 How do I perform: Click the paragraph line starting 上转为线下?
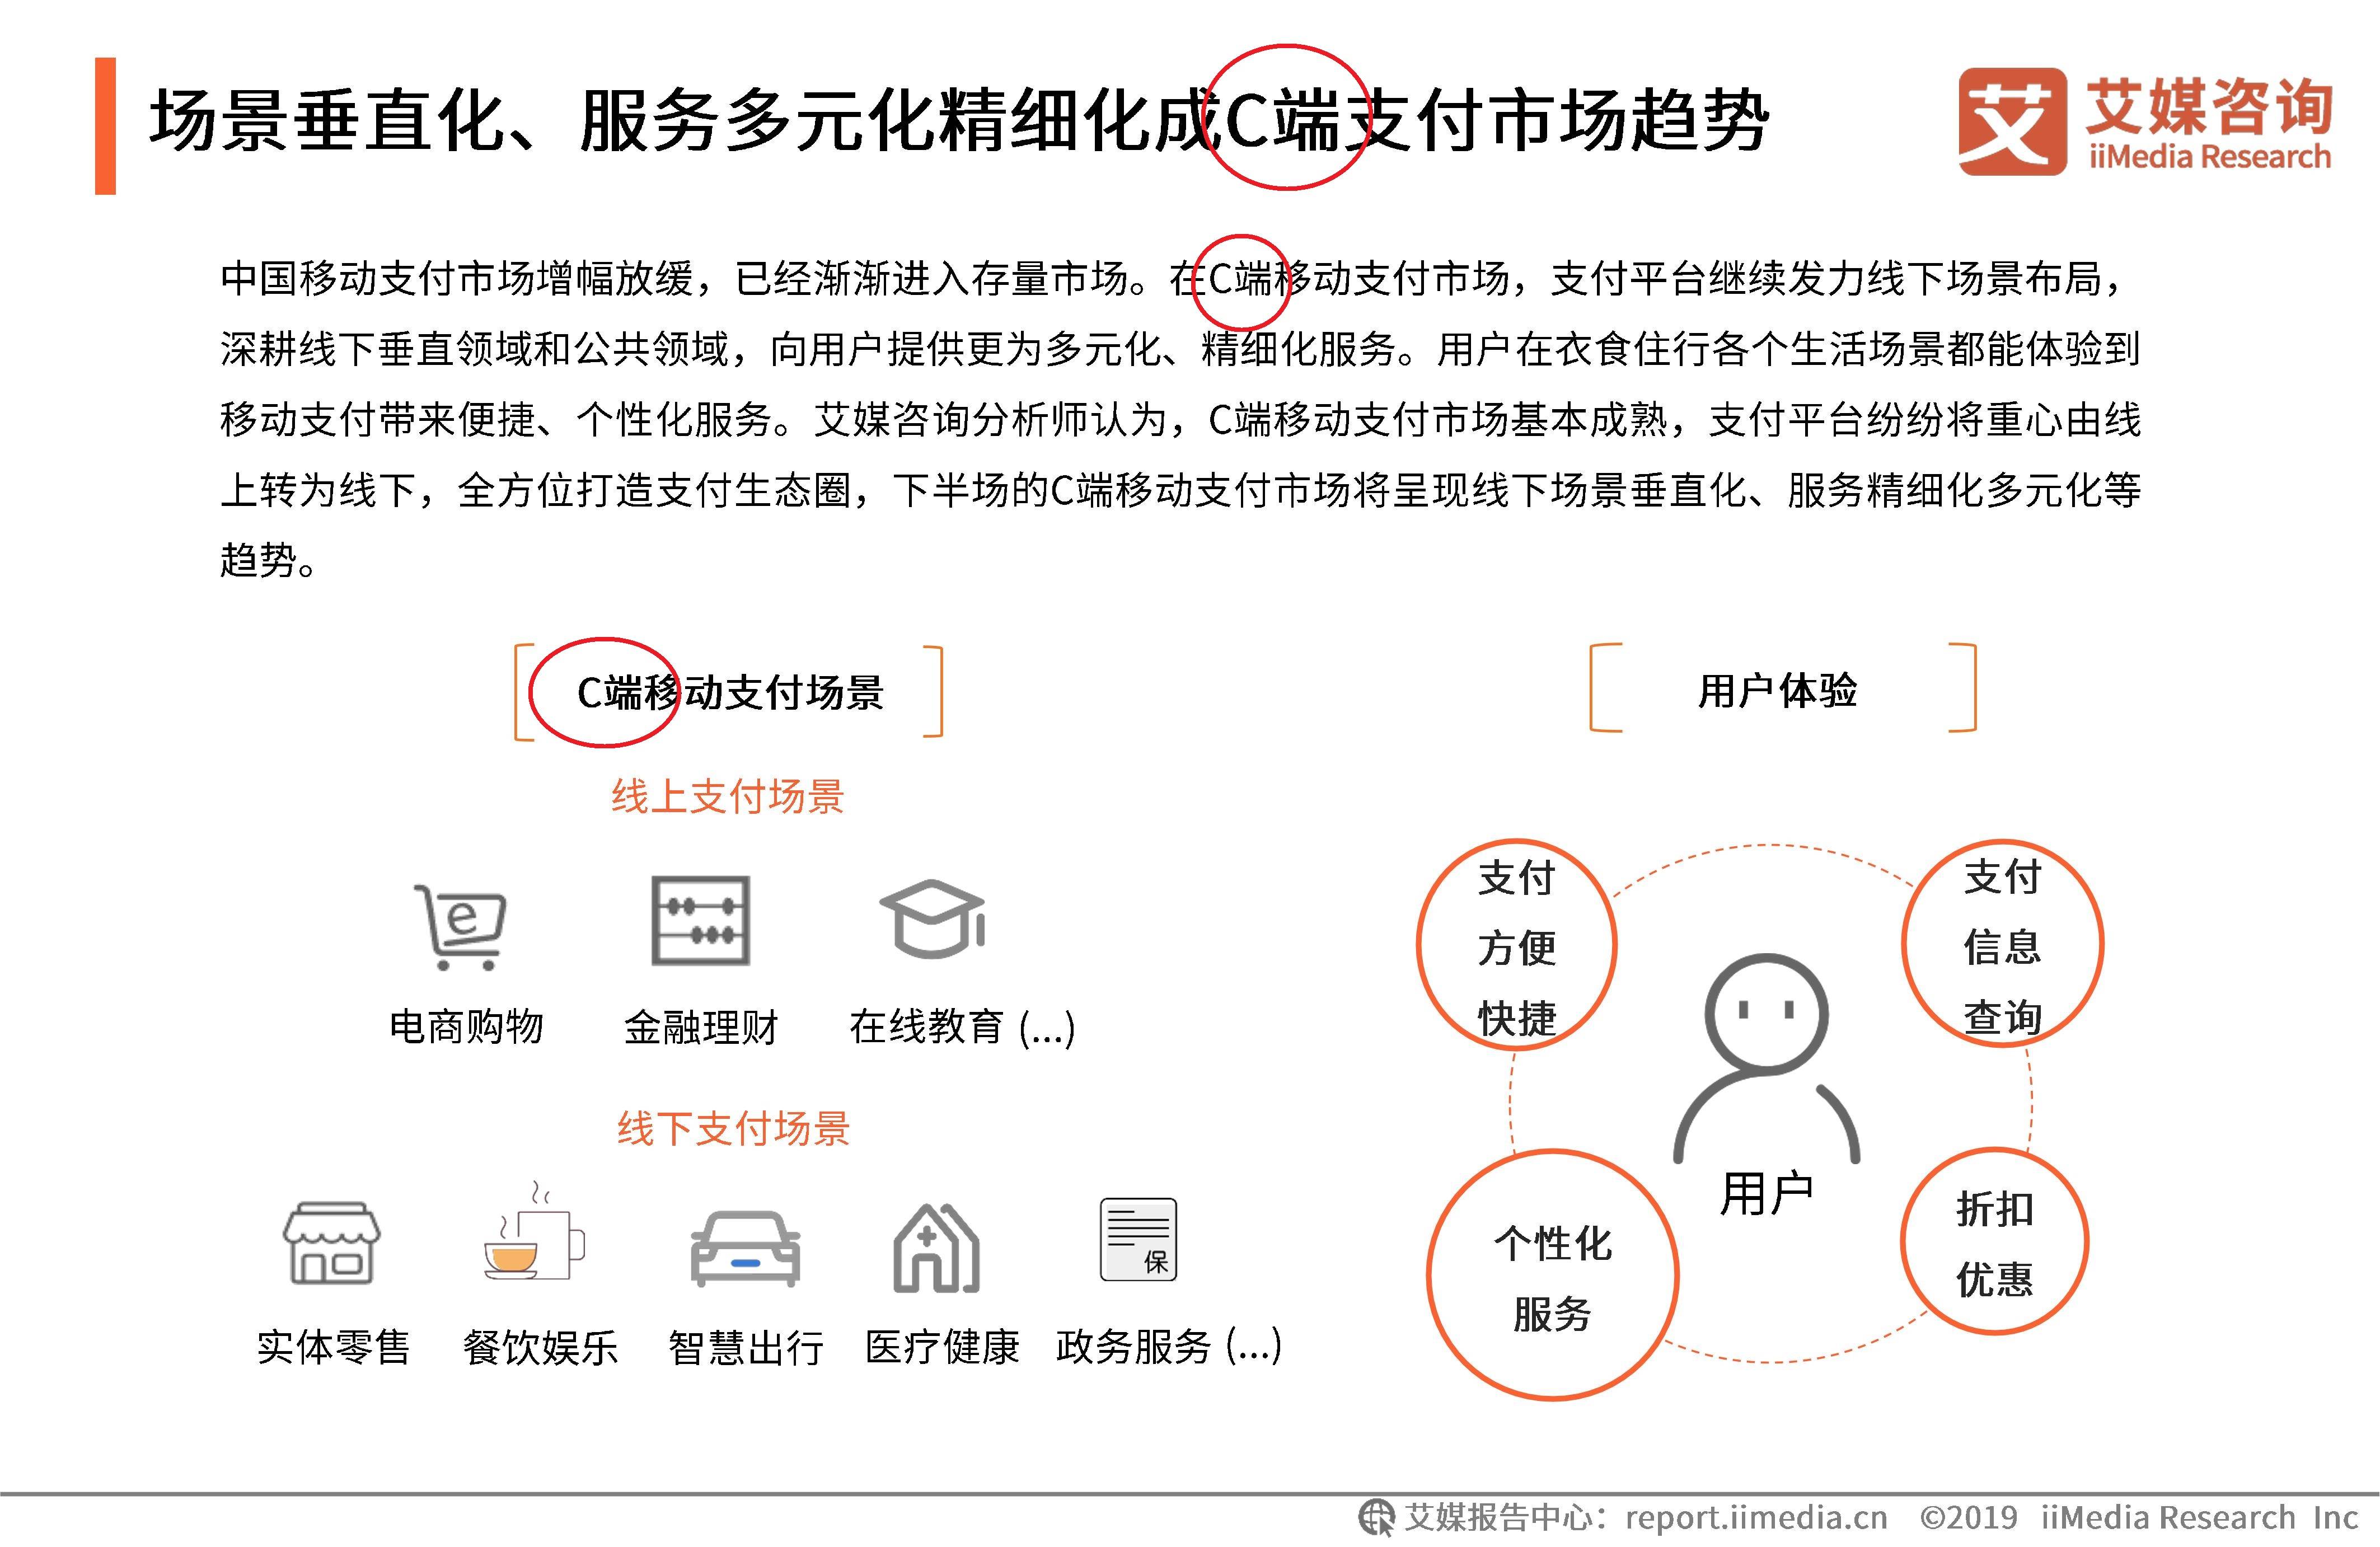pos(1181,490)
